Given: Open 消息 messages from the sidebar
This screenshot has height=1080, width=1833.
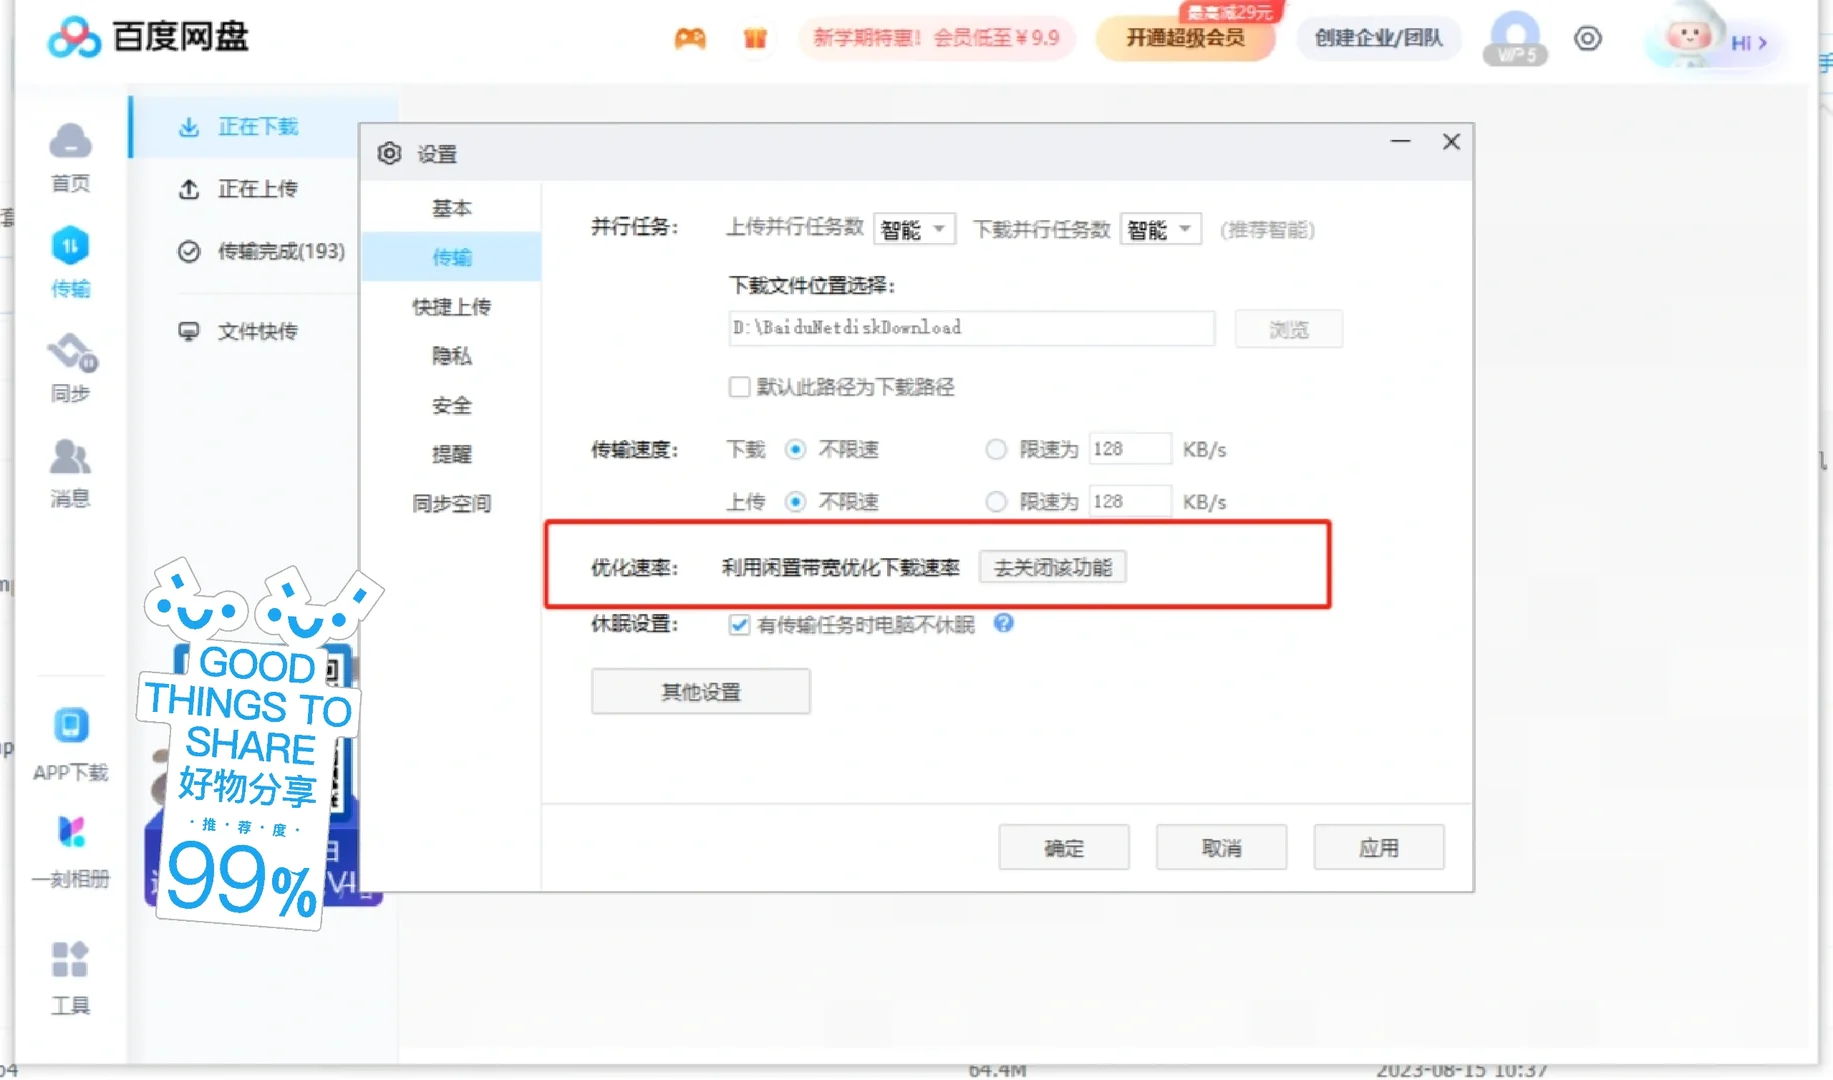Looking at the screenshot, I should point(70,470).
